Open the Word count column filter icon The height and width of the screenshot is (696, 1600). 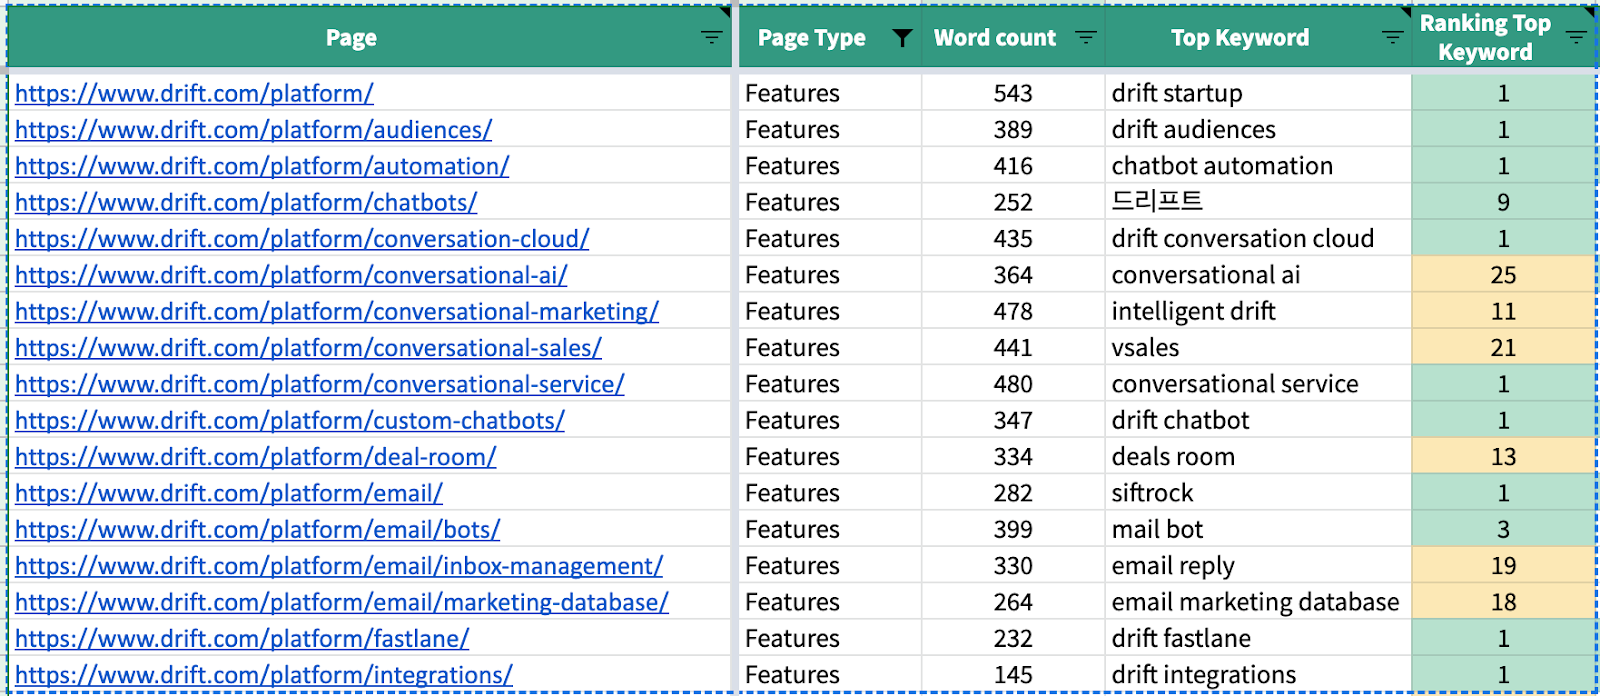(1085, 38)
